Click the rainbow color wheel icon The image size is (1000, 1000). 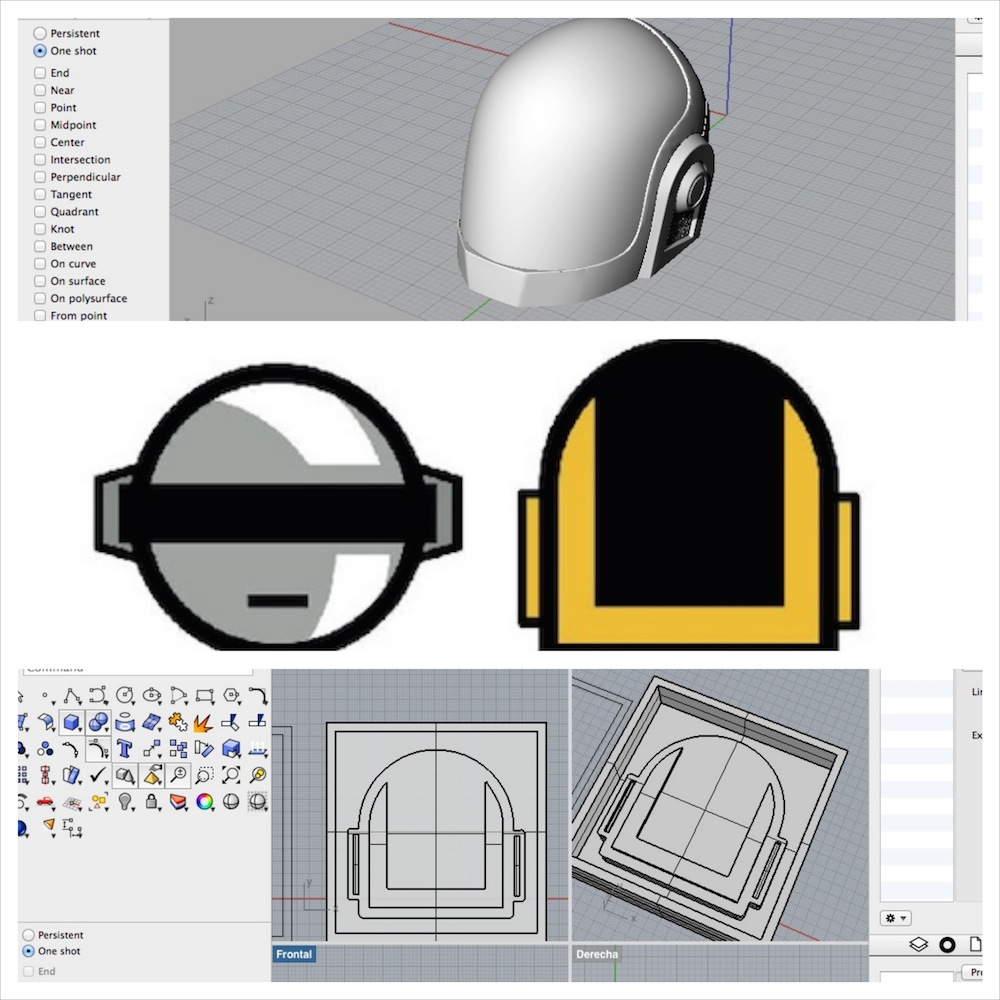point(205,802)
